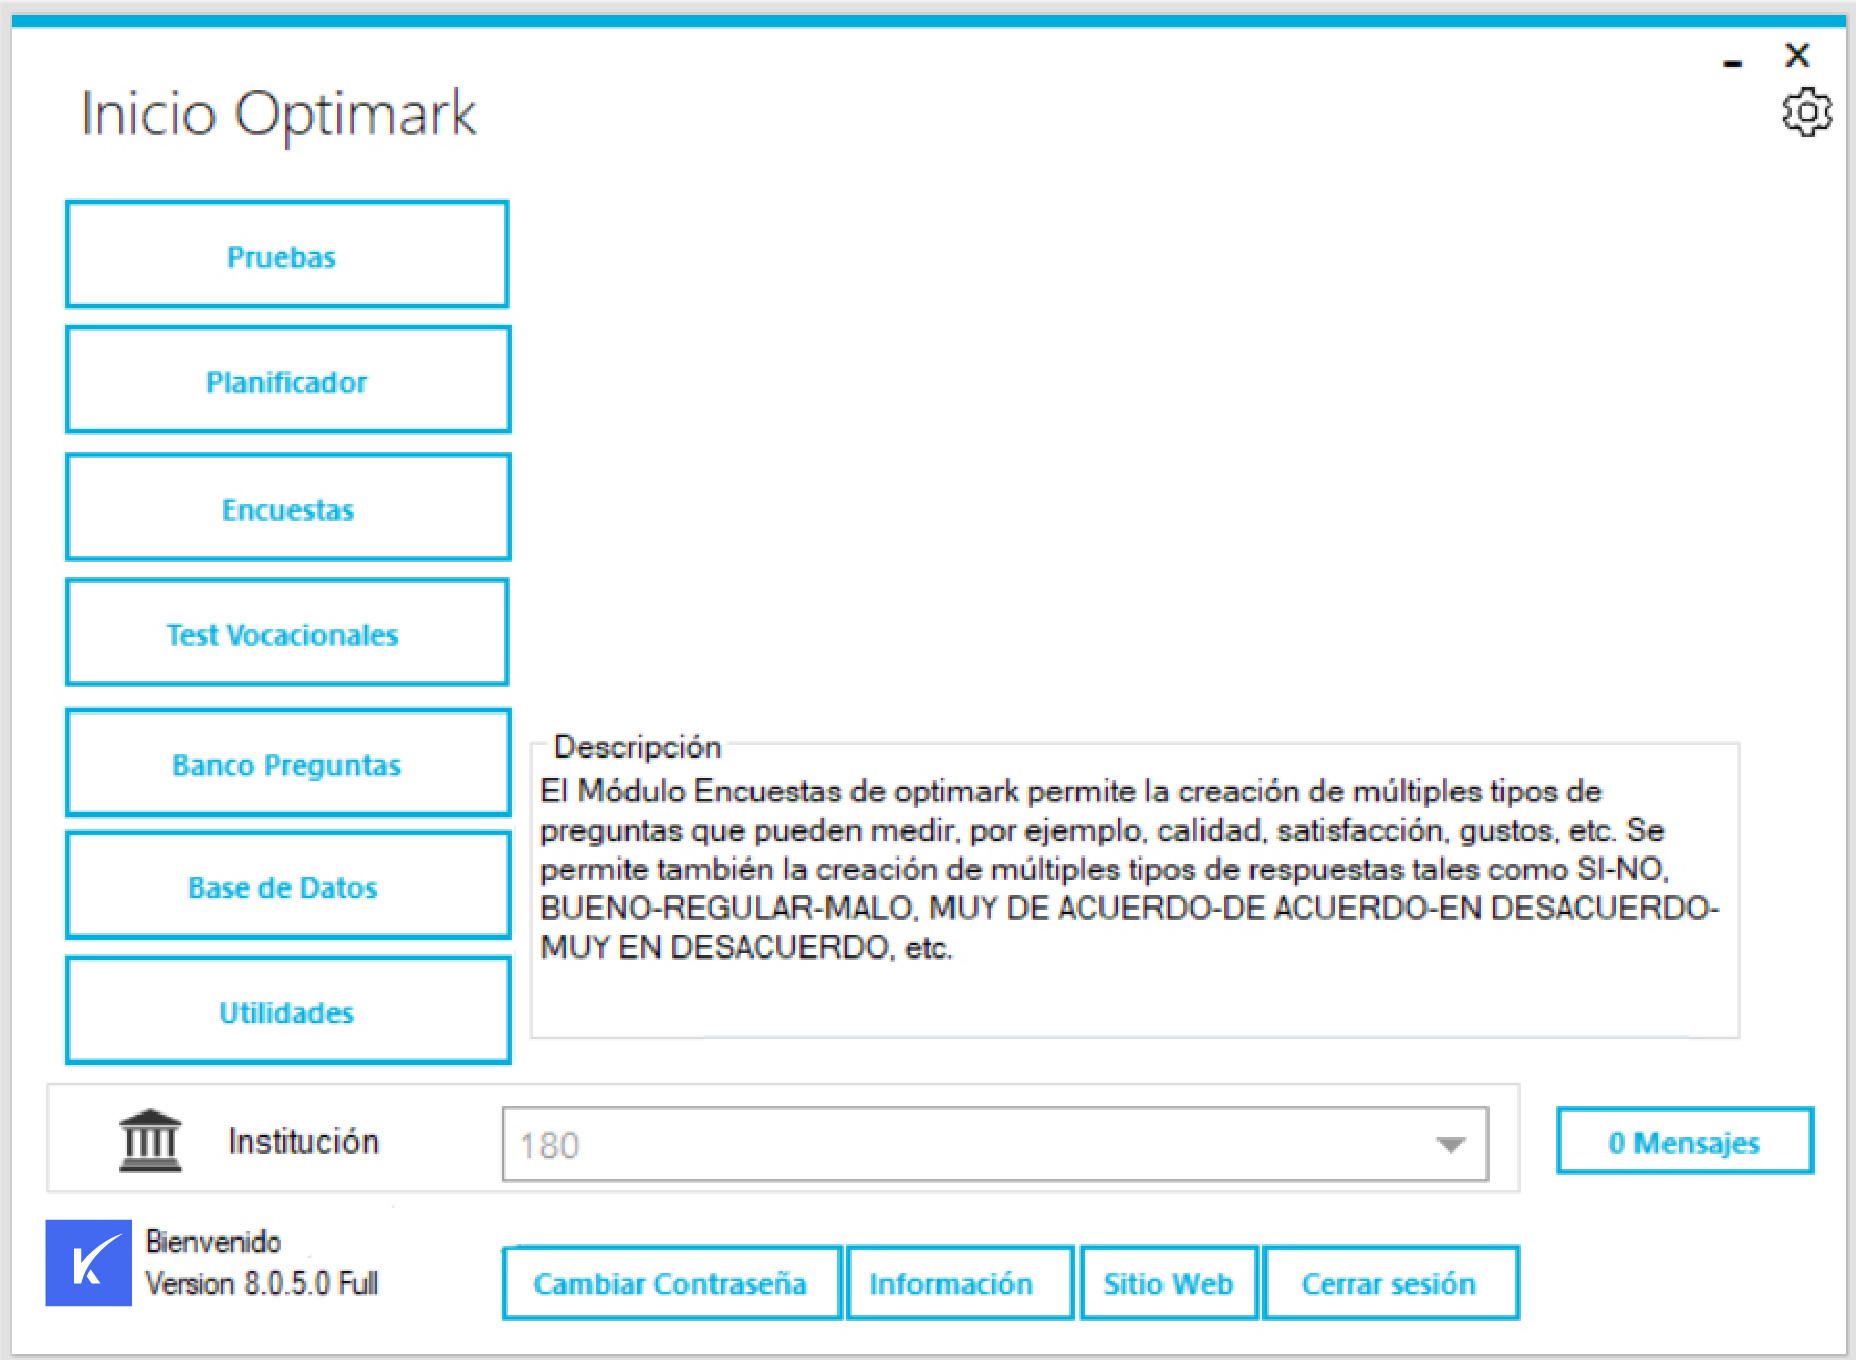The height and width of the screenshot is (1360, 1856).
Task: Click the blue K logo icon
Action: [88, 1262]
